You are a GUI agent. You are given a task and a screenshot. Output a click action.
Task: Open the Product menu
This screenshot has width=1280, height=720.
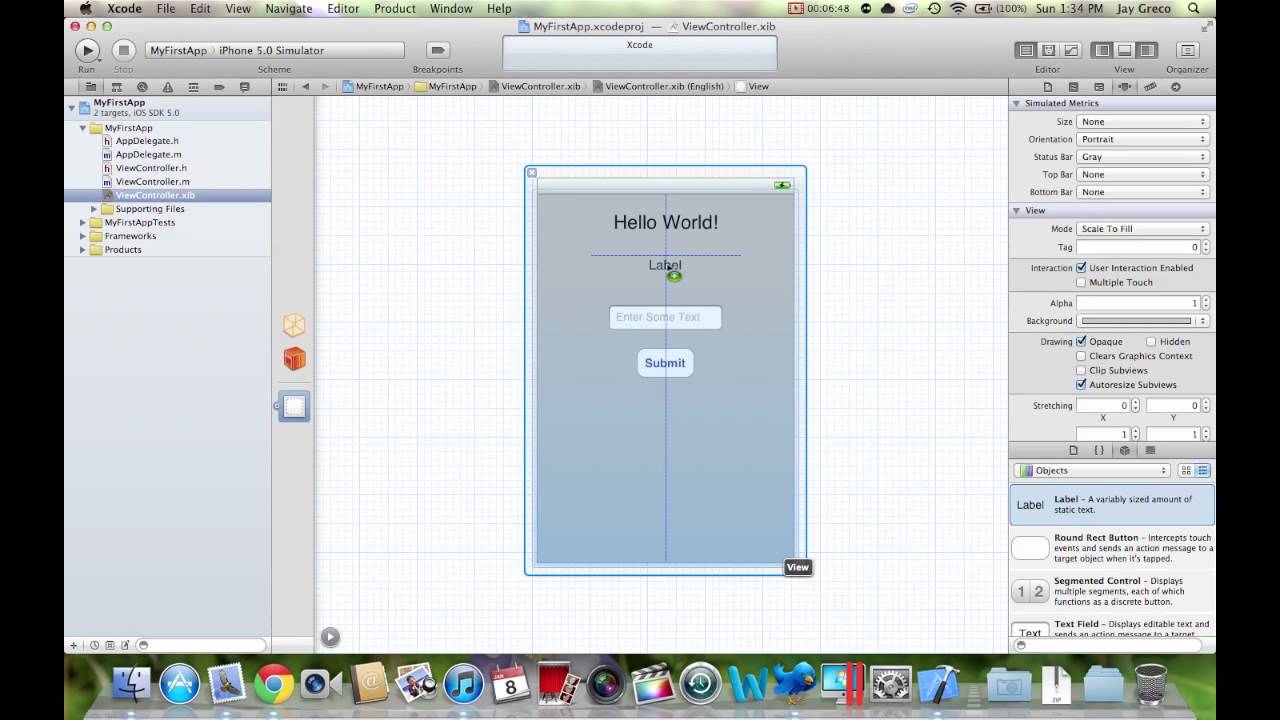[394, 9]
